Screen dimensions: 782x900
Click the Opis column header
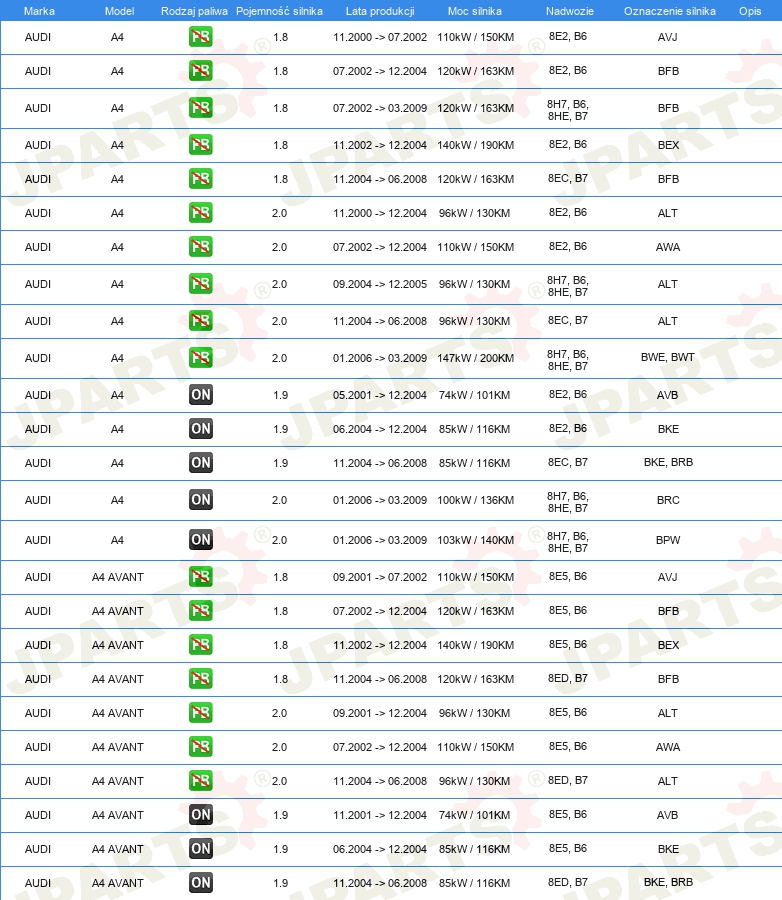coord(750,11)
